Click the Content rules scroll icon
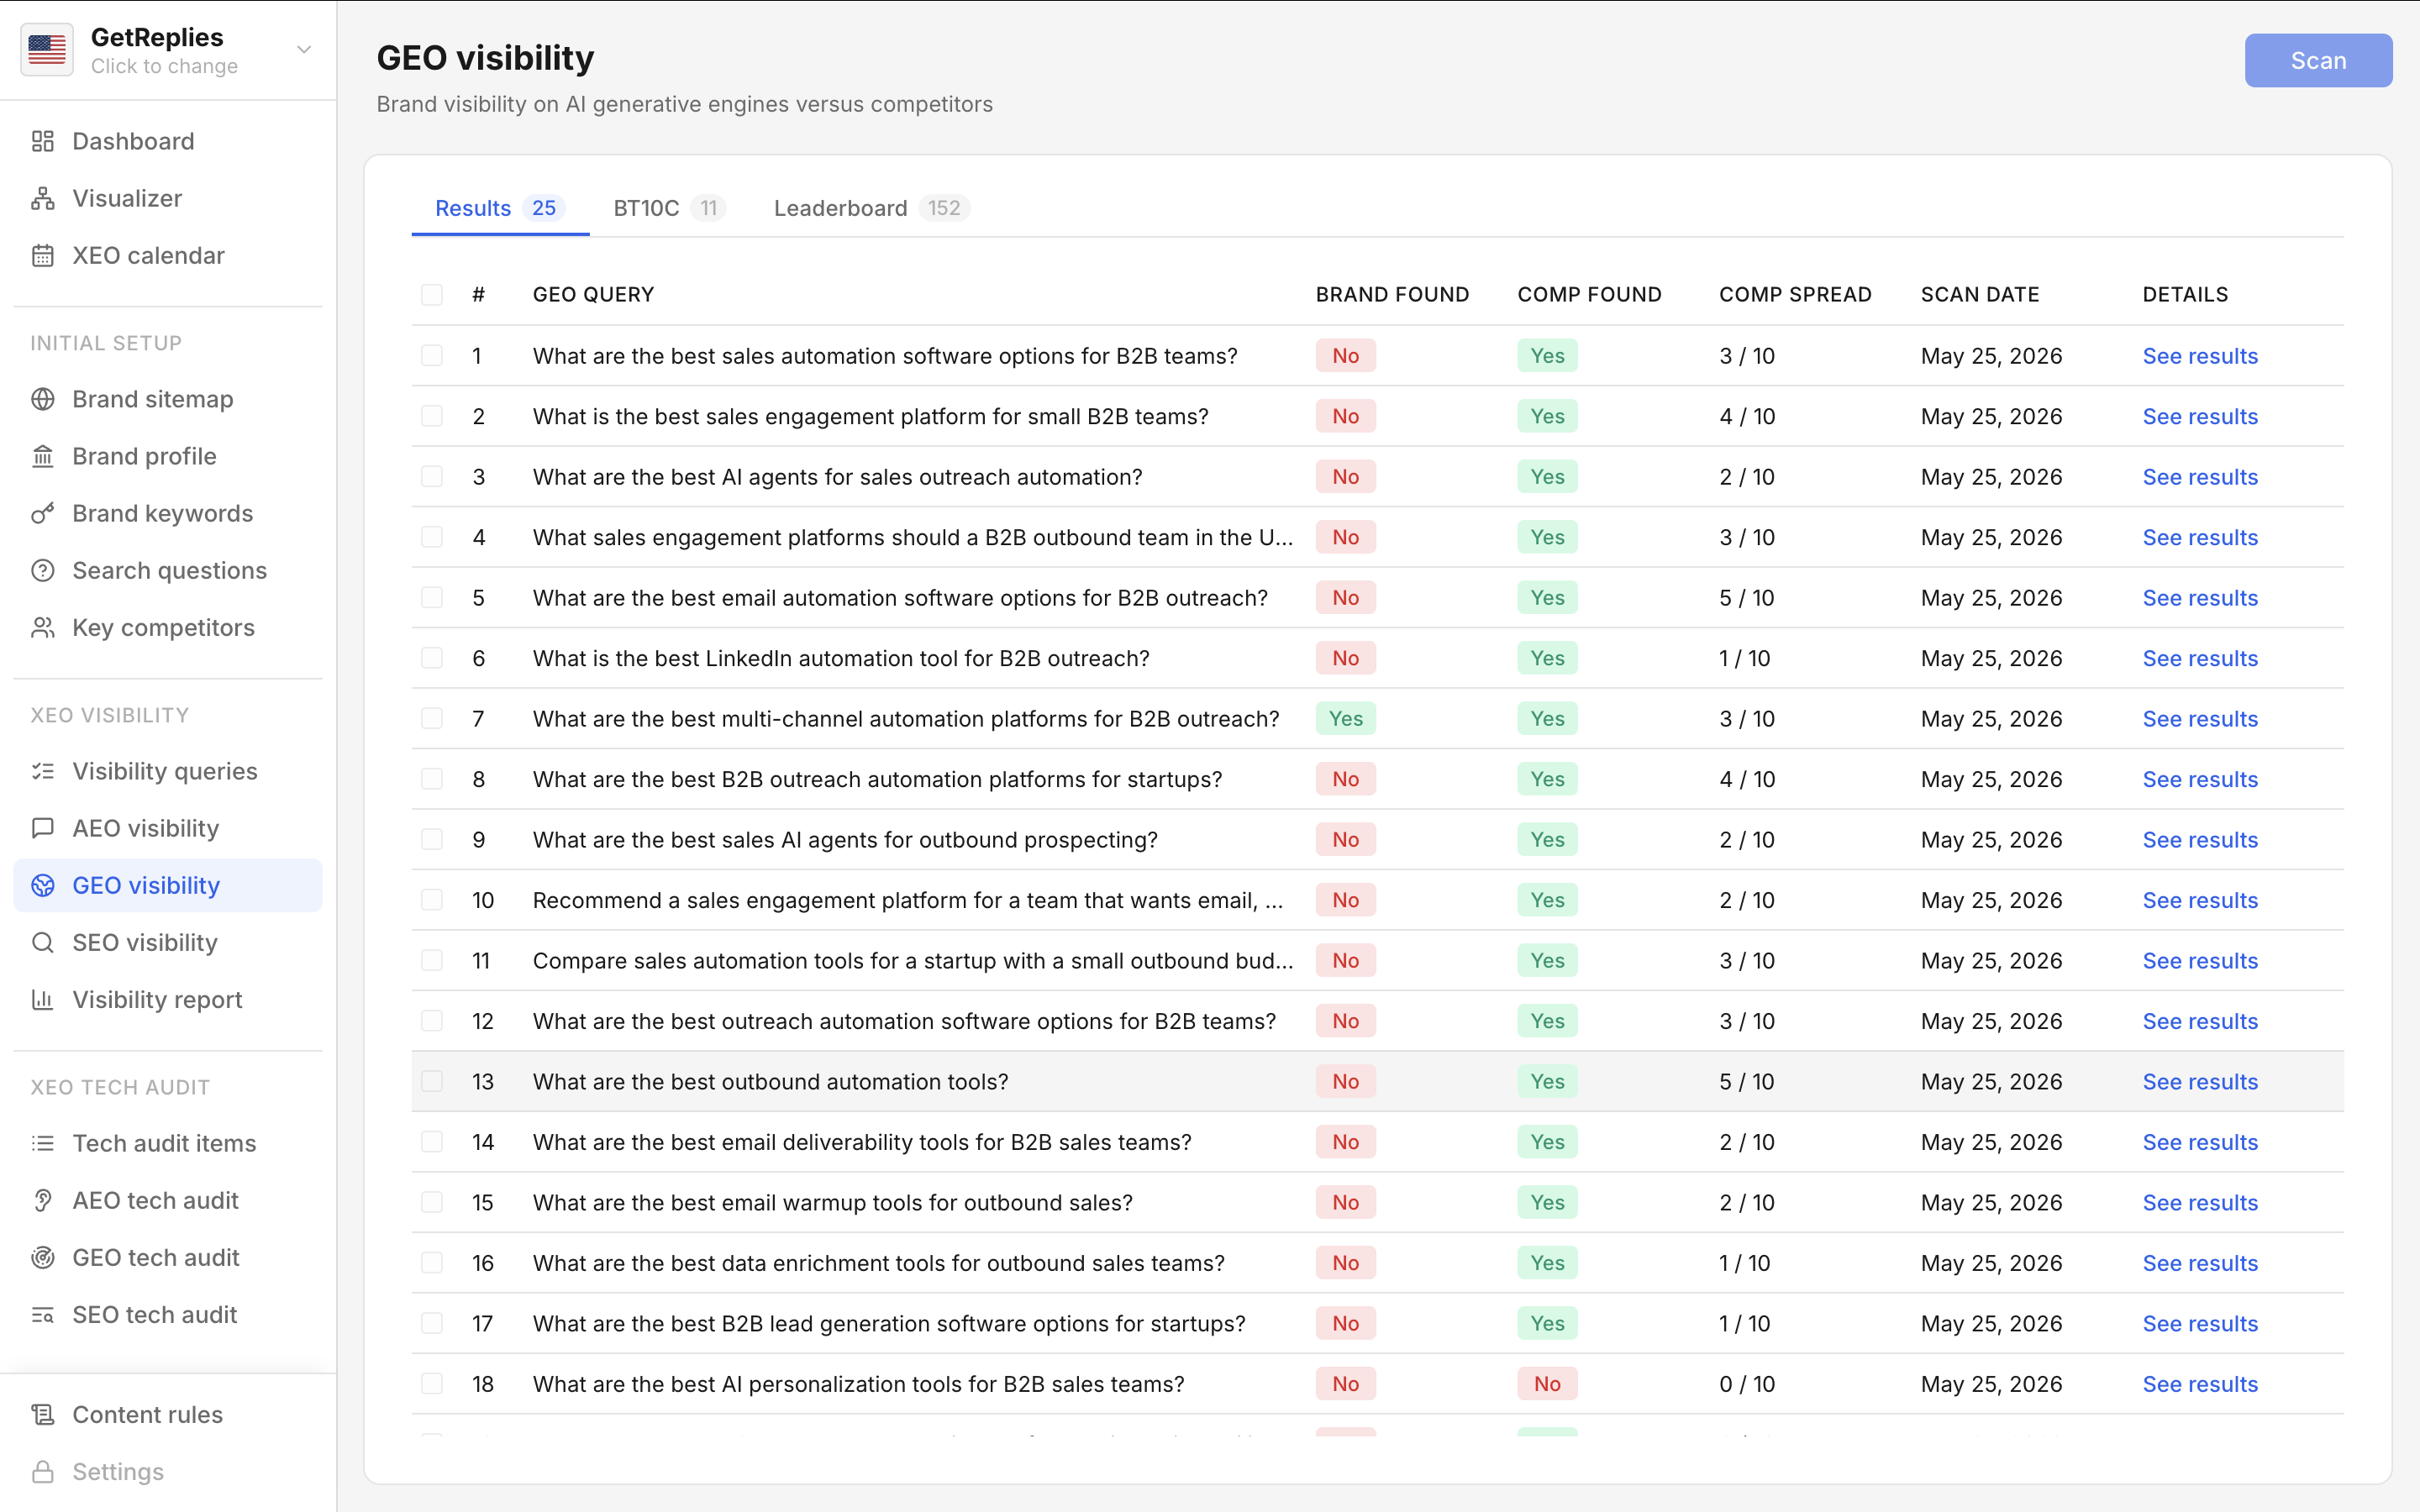 [43, 1414]
